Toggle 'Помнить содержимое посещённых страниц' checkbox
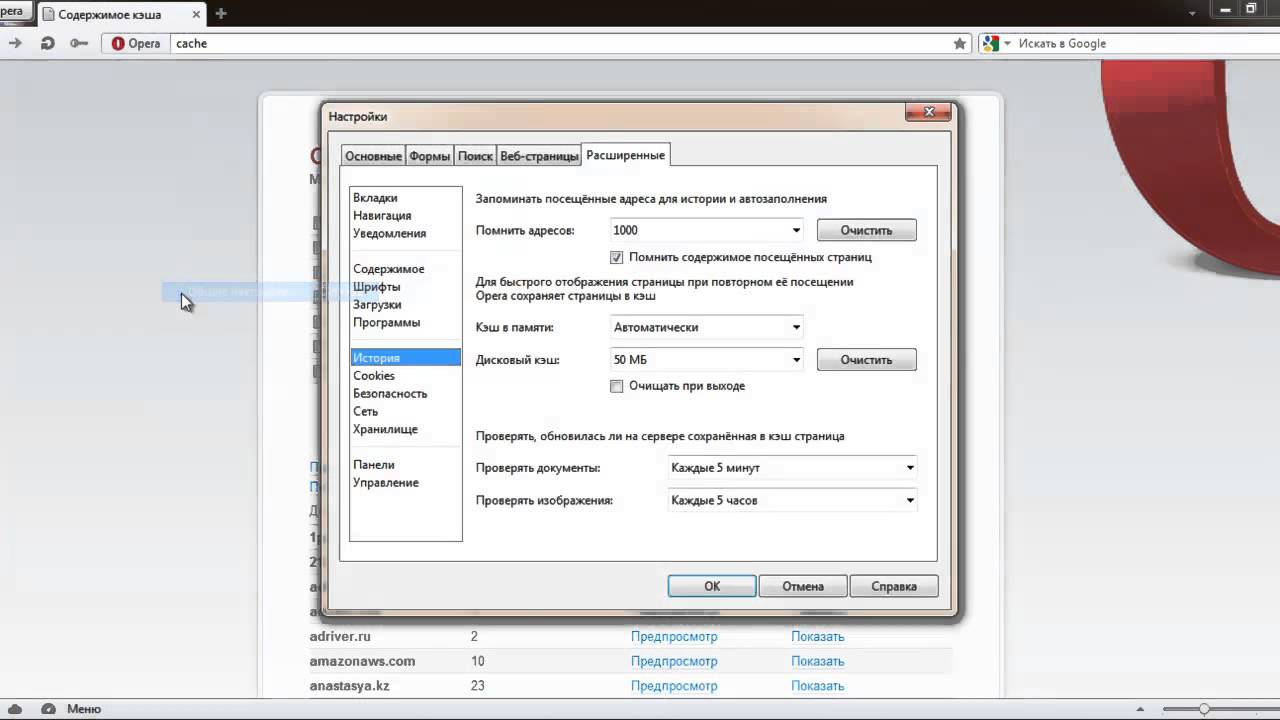Image resolution: width=1280 pixels, height=720 pixels. pyautogui.click(x=617, y=257)
